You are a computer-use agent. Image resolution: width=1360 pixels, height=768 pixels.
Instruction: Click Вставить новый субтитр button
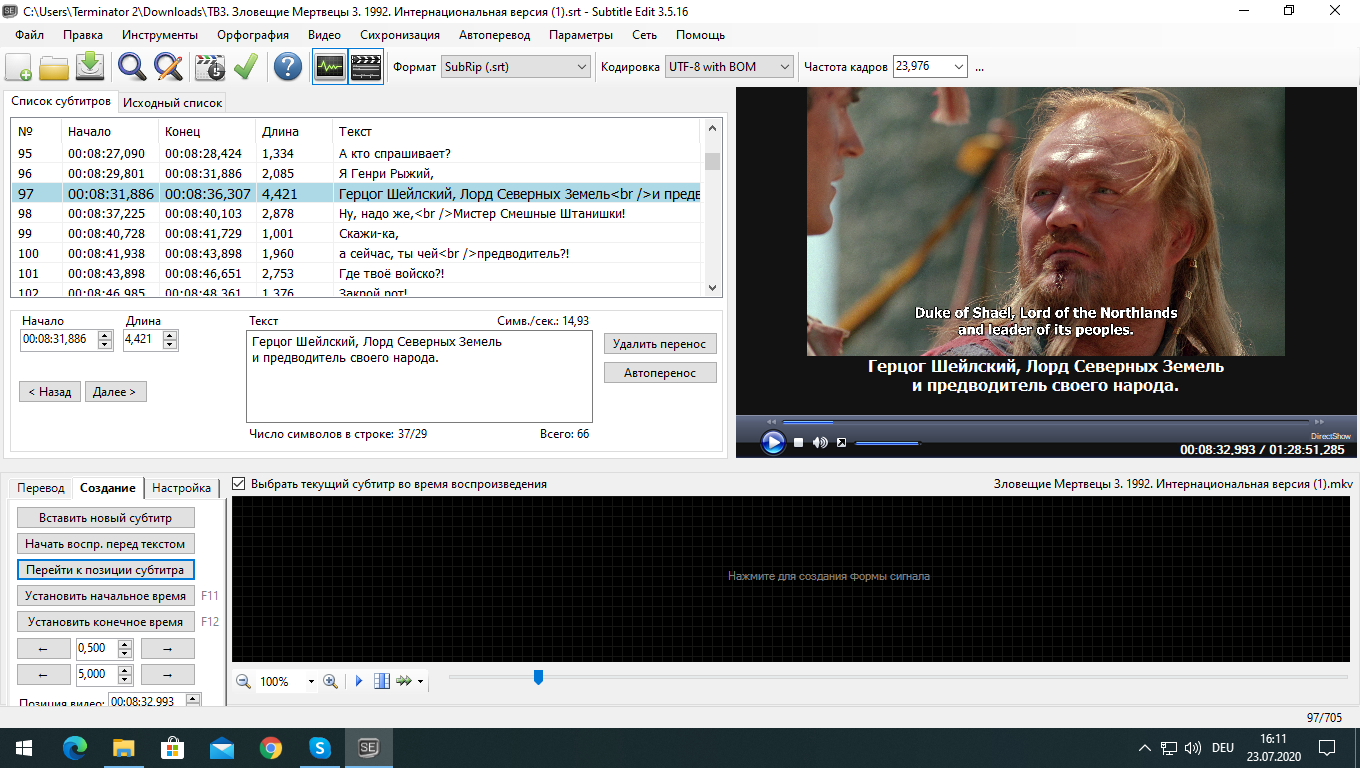click(106, 518)
